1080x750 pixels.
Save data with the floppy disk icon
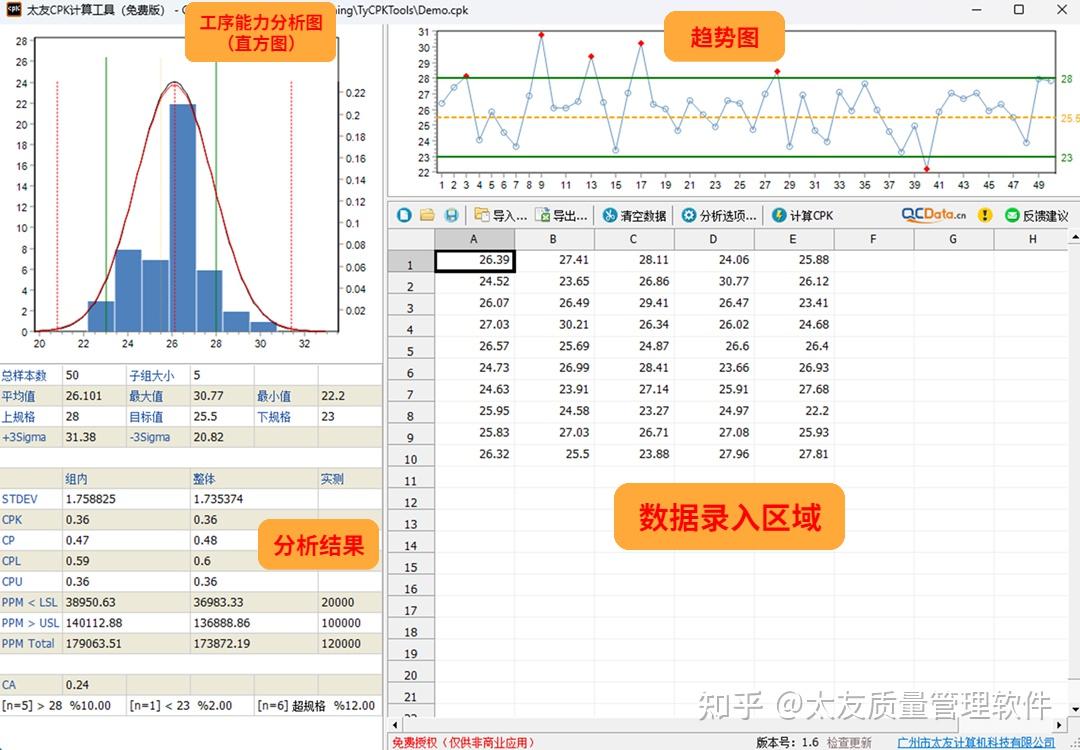point(451,215)
